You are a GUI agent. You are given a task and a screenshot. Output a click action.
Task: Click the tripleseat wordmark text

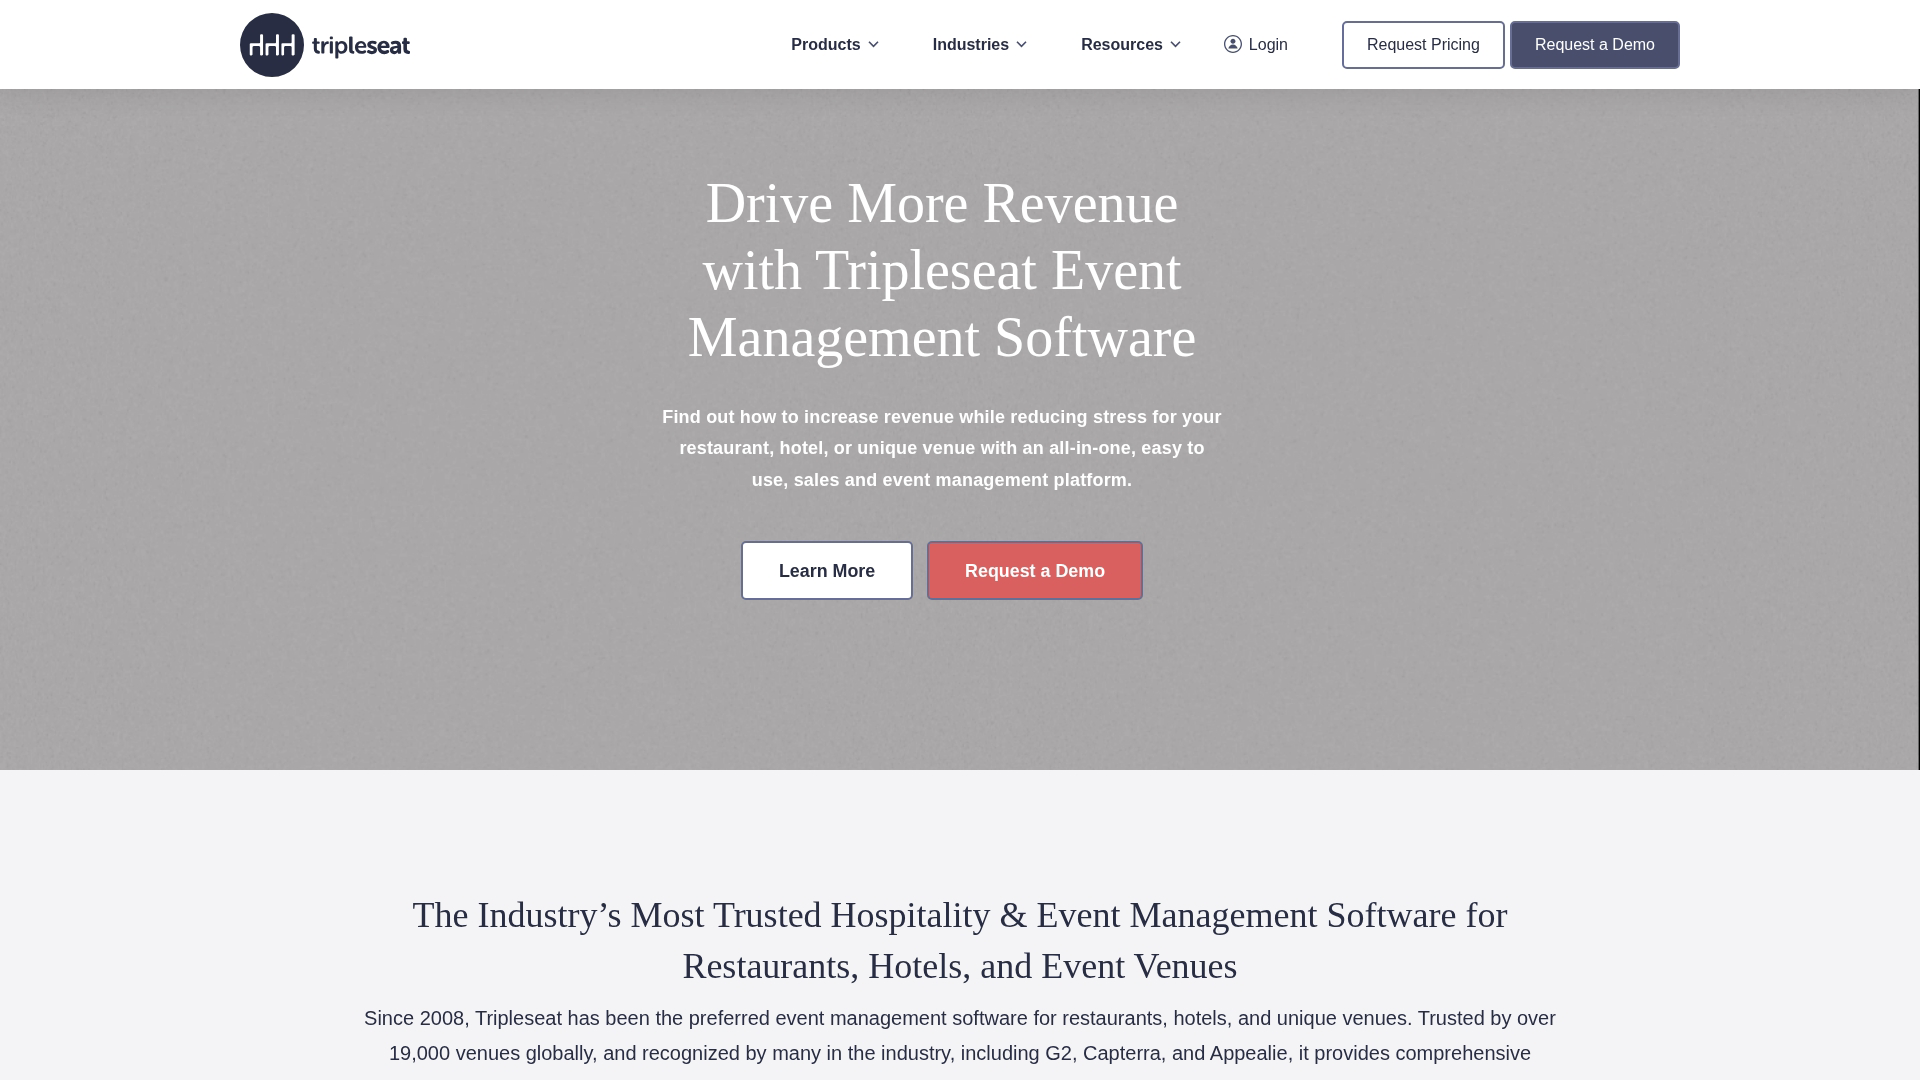(360, 46)
